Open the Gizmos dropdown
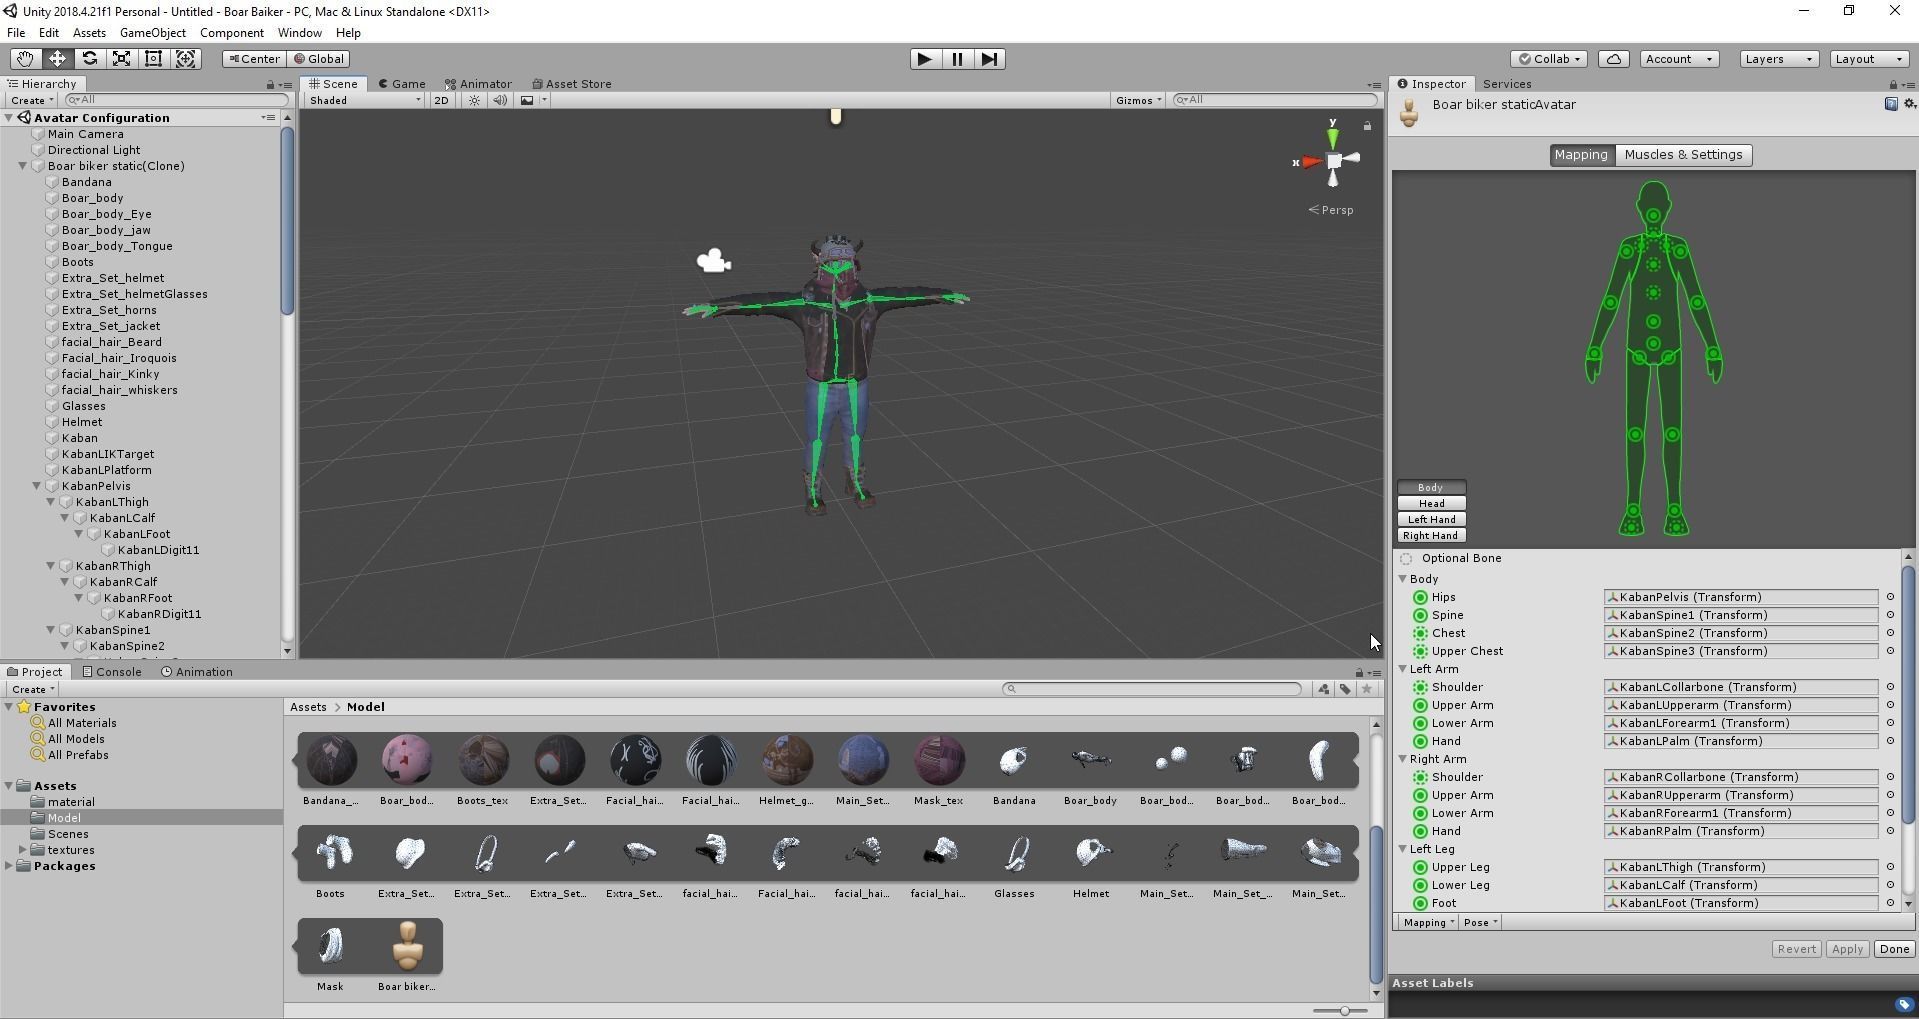 (x=1138, y=100)
